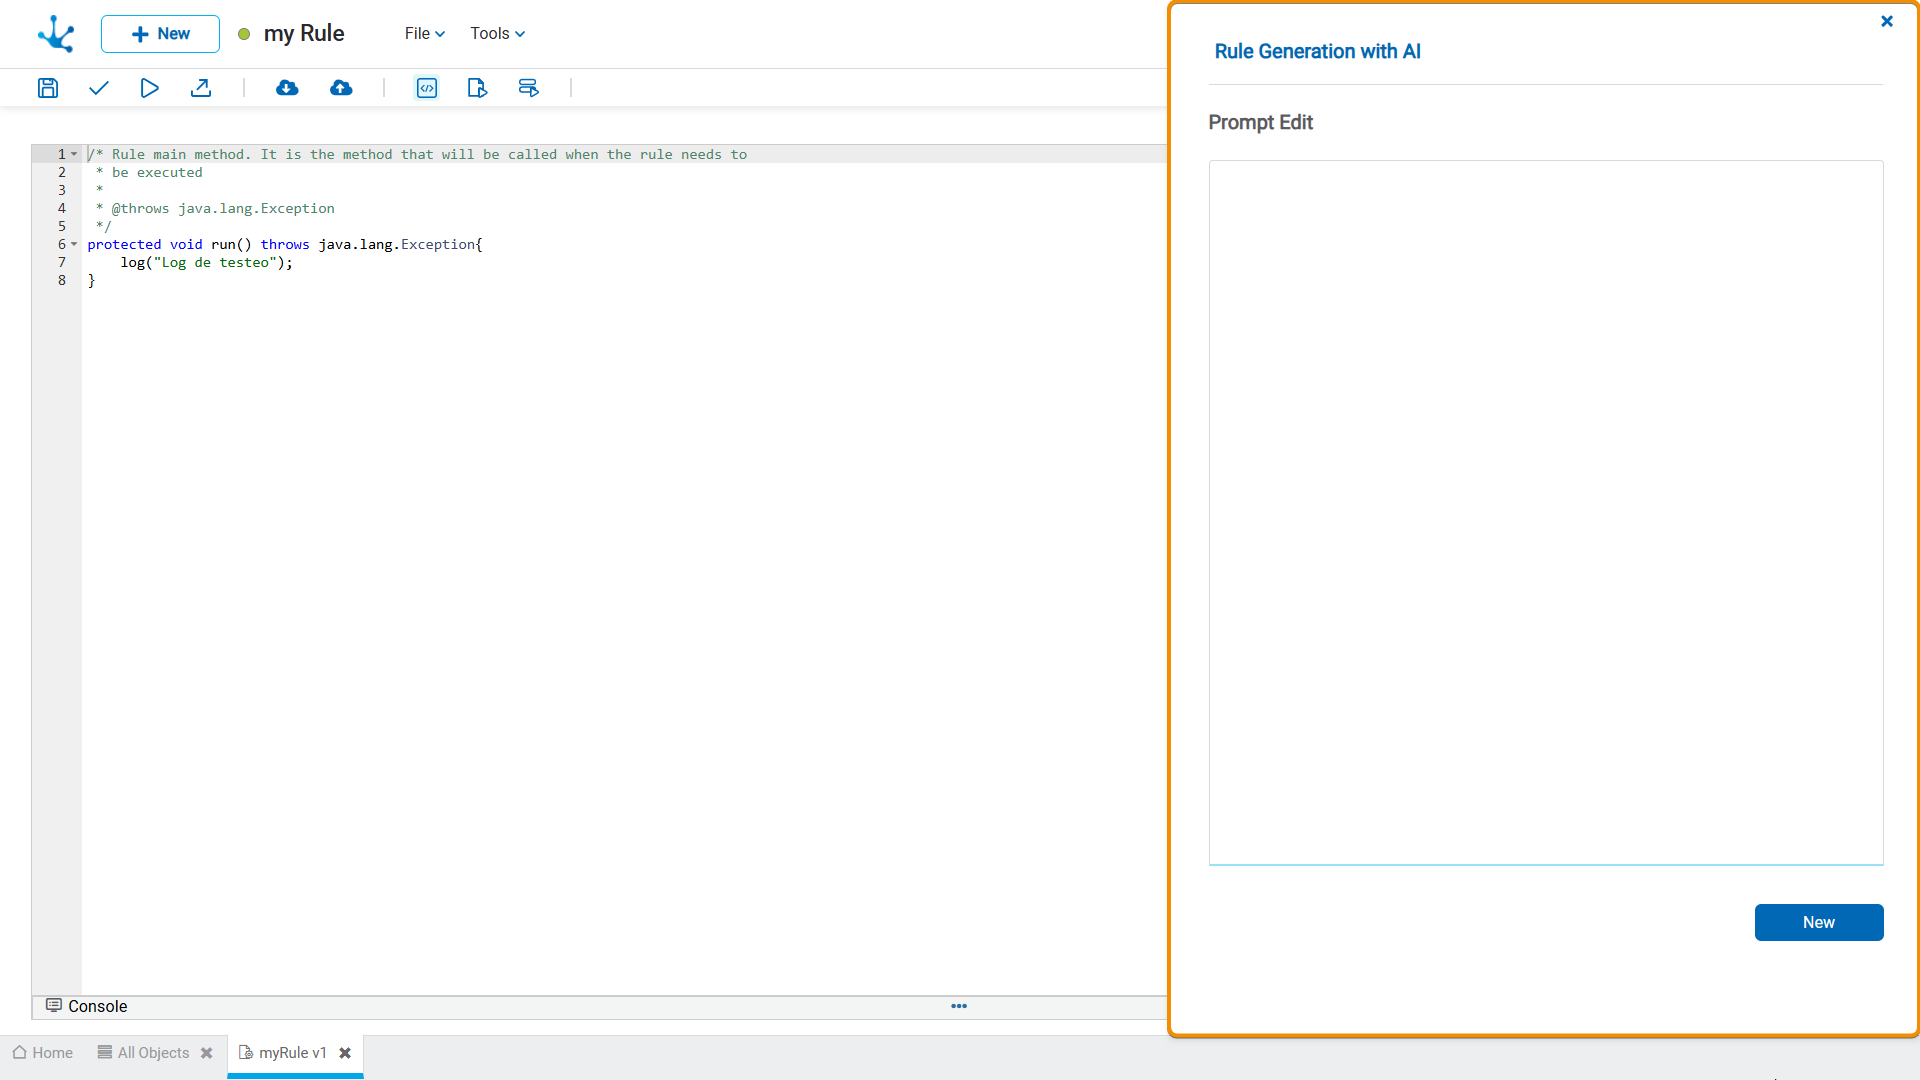Click Console panel options menu
Screen dimensions: 1920x1080
tap(959, 1006)
